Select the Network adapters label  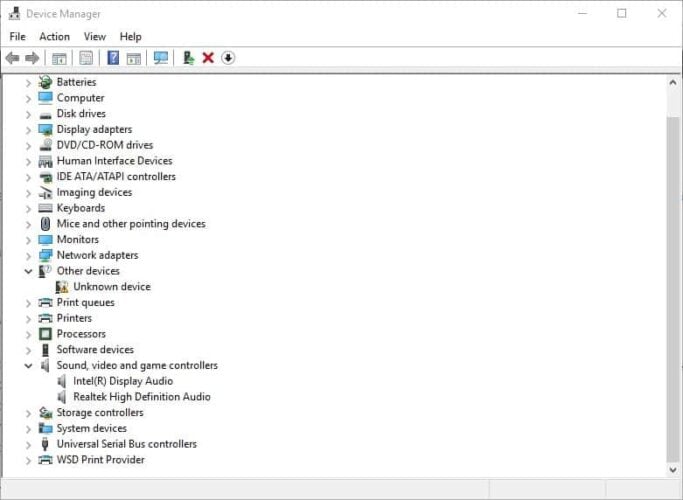pos(98,255)
